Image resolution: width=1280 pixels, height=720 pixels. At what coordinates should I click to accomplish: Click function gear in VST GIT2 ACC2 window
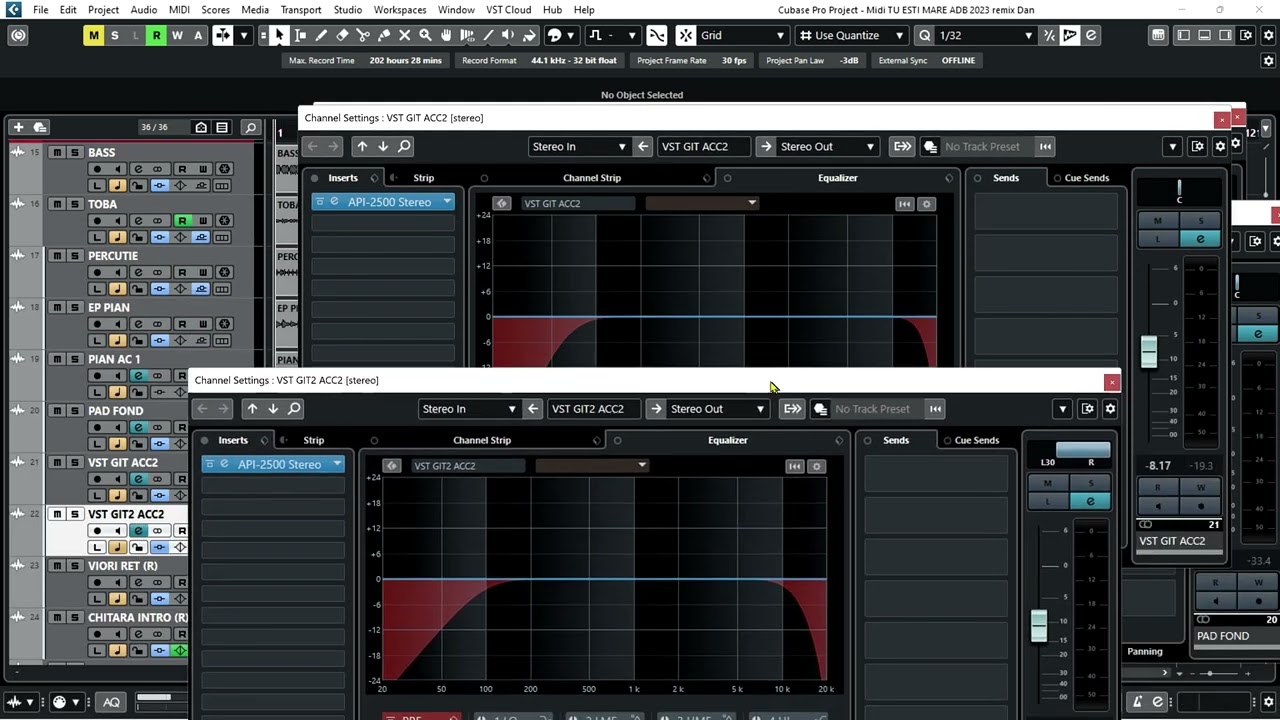1110,409
